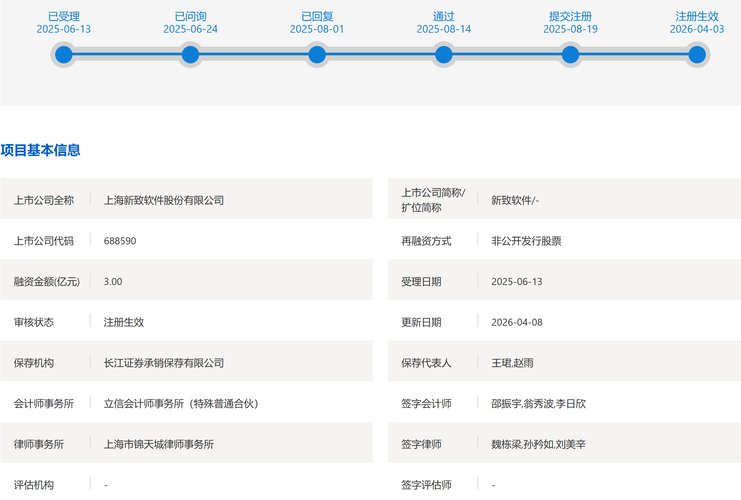Click the 已回复 timeline node dot
The height and width of the screenshot is (500, 741).
click(317, 55)
